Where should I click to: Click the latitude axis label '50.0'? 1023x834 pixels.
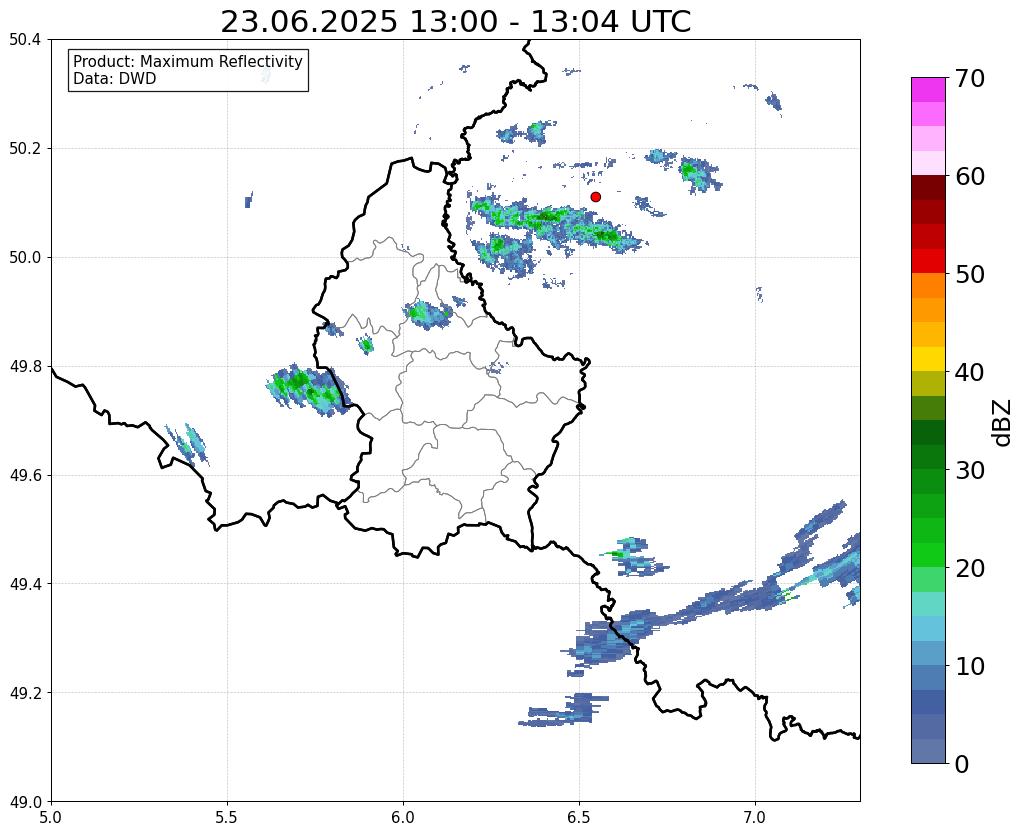25,258
